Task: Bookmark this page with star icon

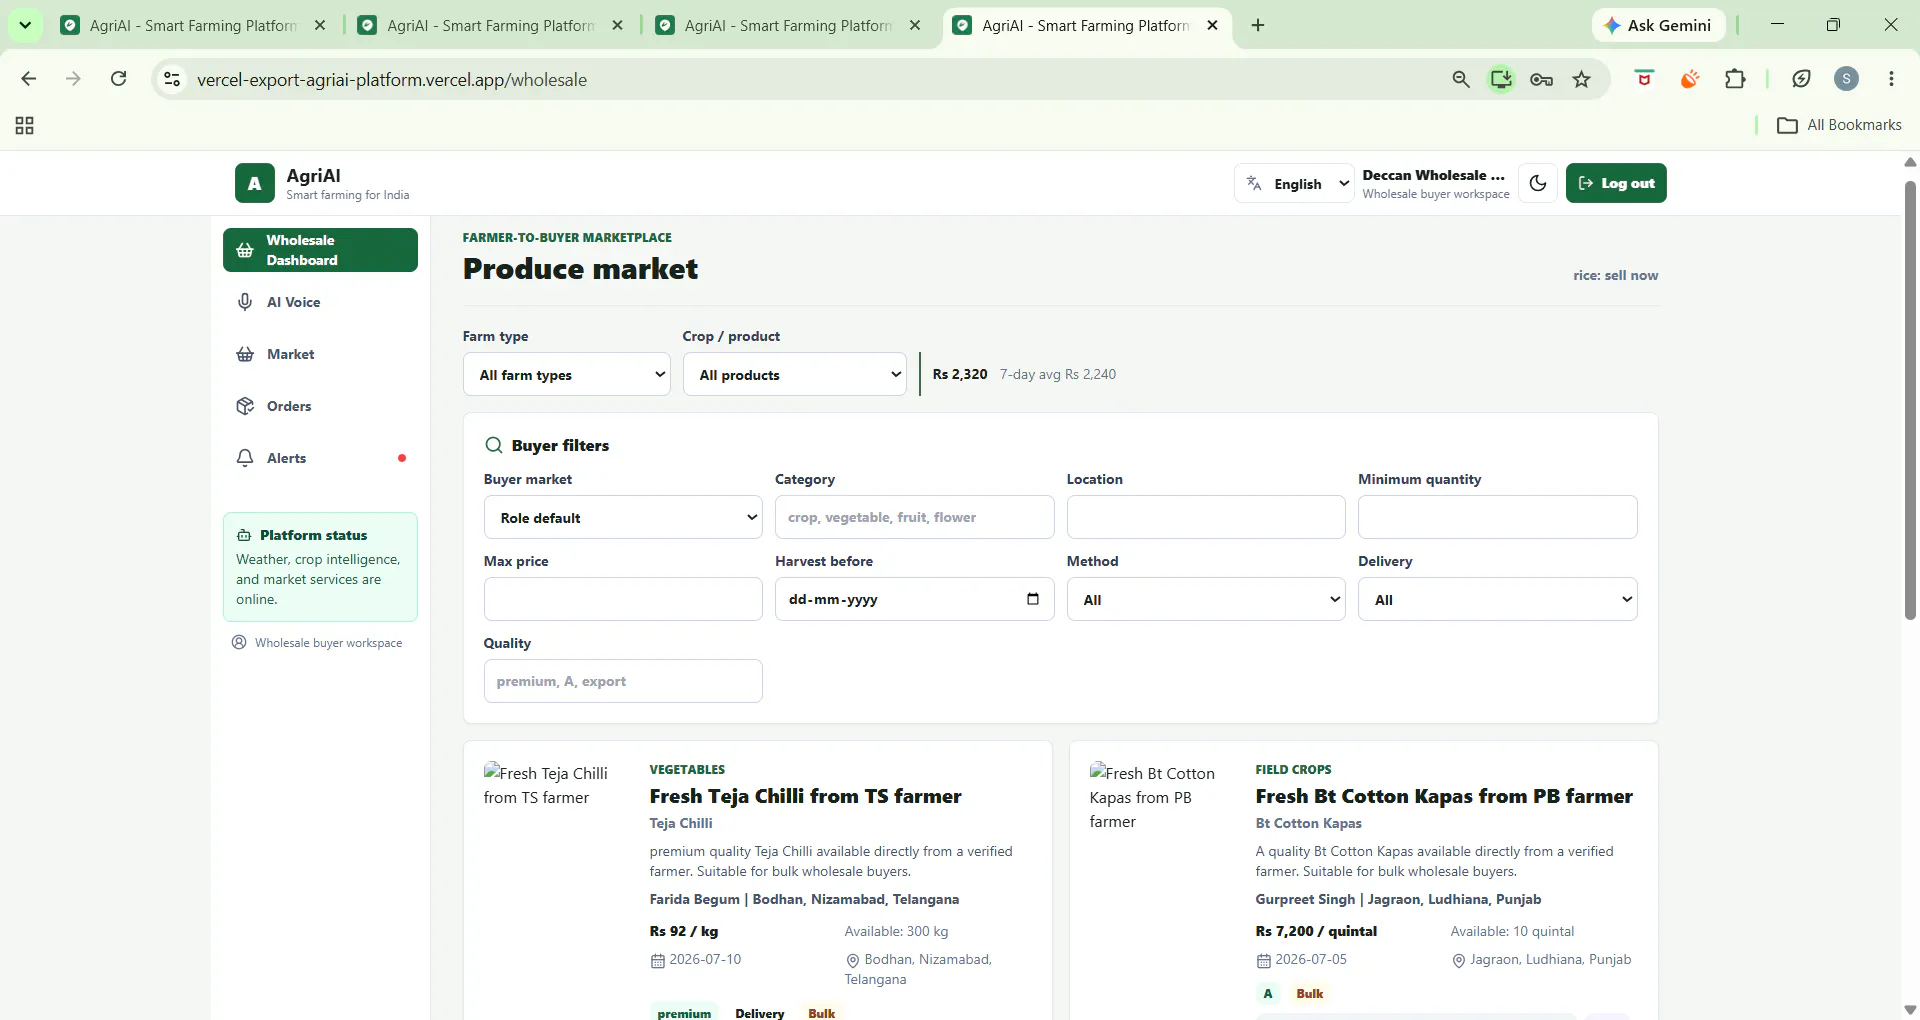Action: coord(1581,79)
